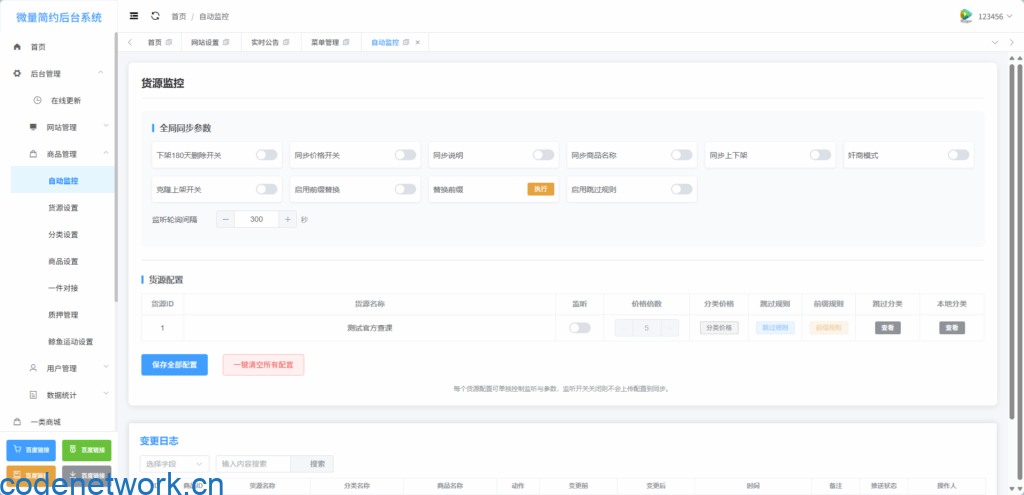Viewport: 1024px width, 495px height.
Task: Click the 输入内容搜索 search field
Action: pos(254,464)
